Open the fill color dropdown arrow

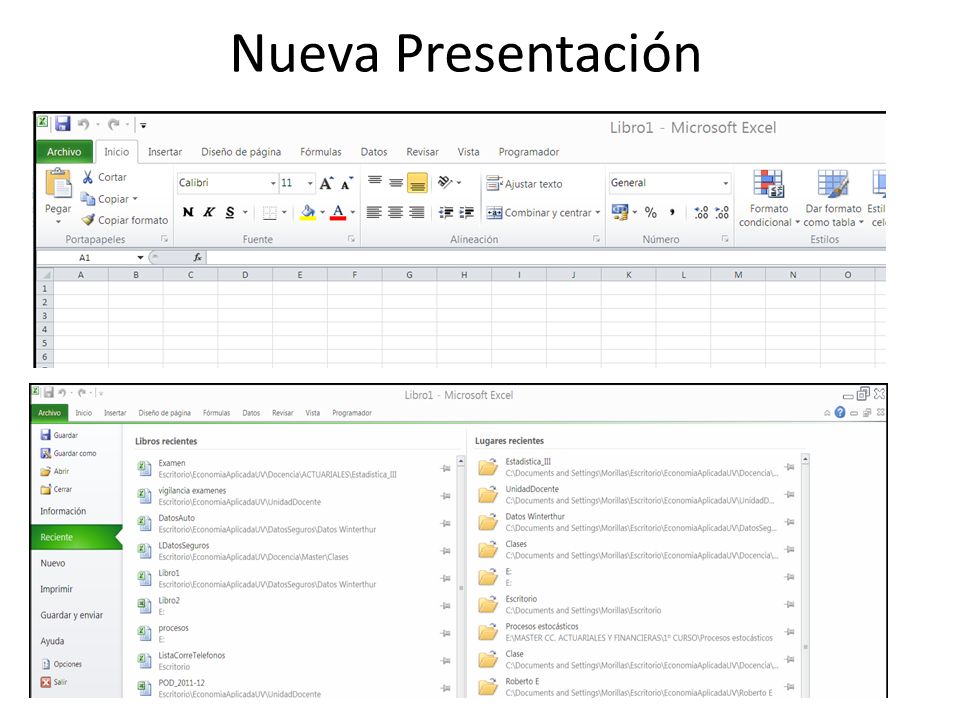(322, 212)
